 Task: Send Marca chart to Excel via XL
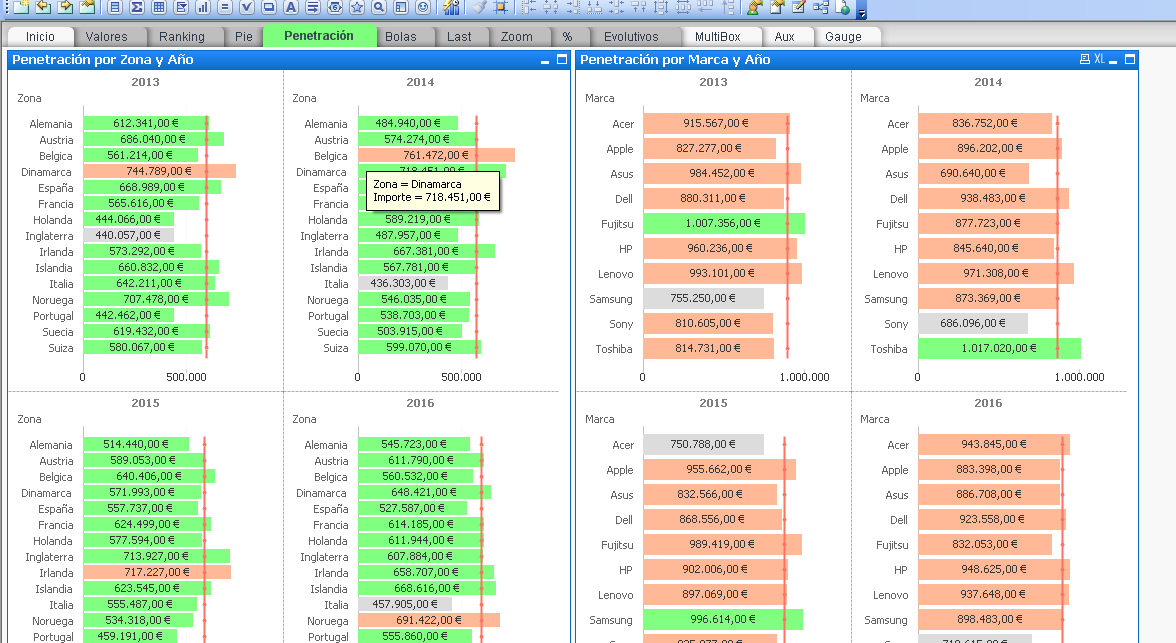(x=1099, y=59)
